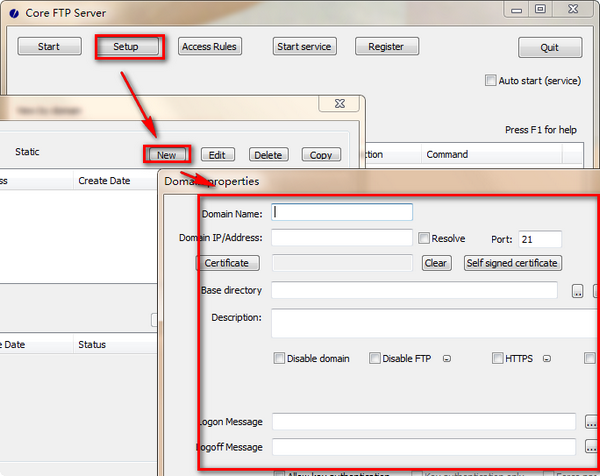Click the small options icon beside Disable FTP
Viewport: 600px width, 476px height.
[x=447, y=358]
